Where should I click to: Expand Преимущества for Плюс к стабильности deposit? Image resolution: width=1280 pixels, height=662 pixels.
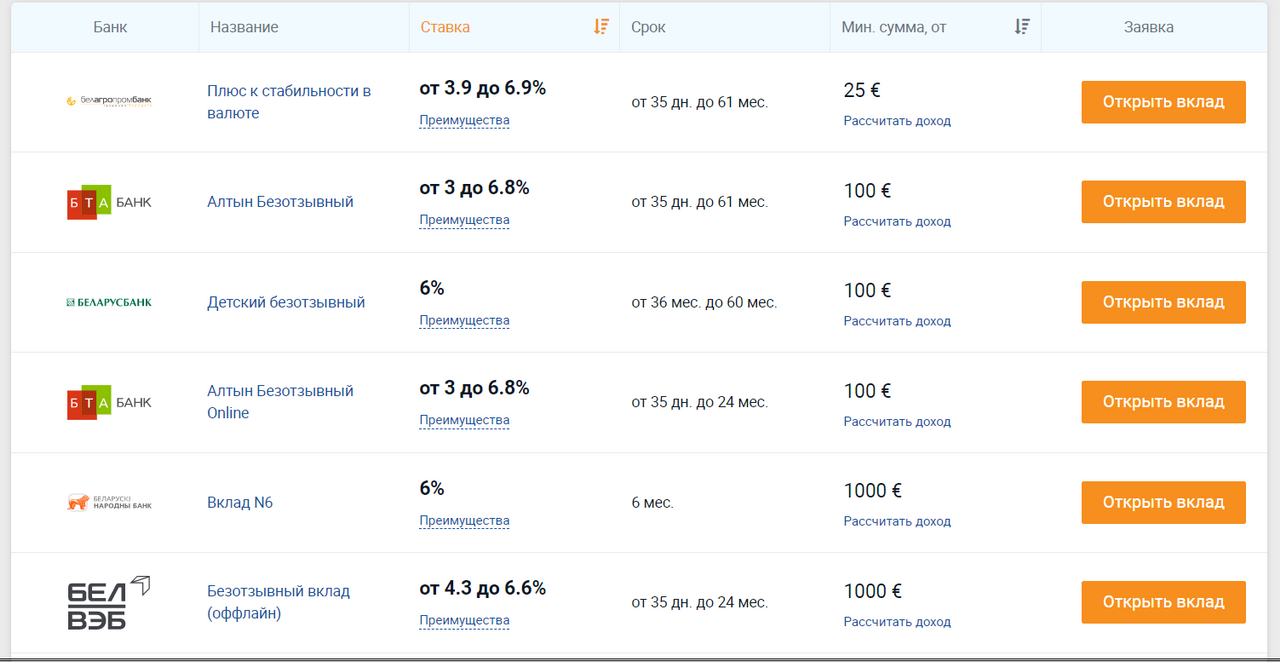(x=464, y=121)
